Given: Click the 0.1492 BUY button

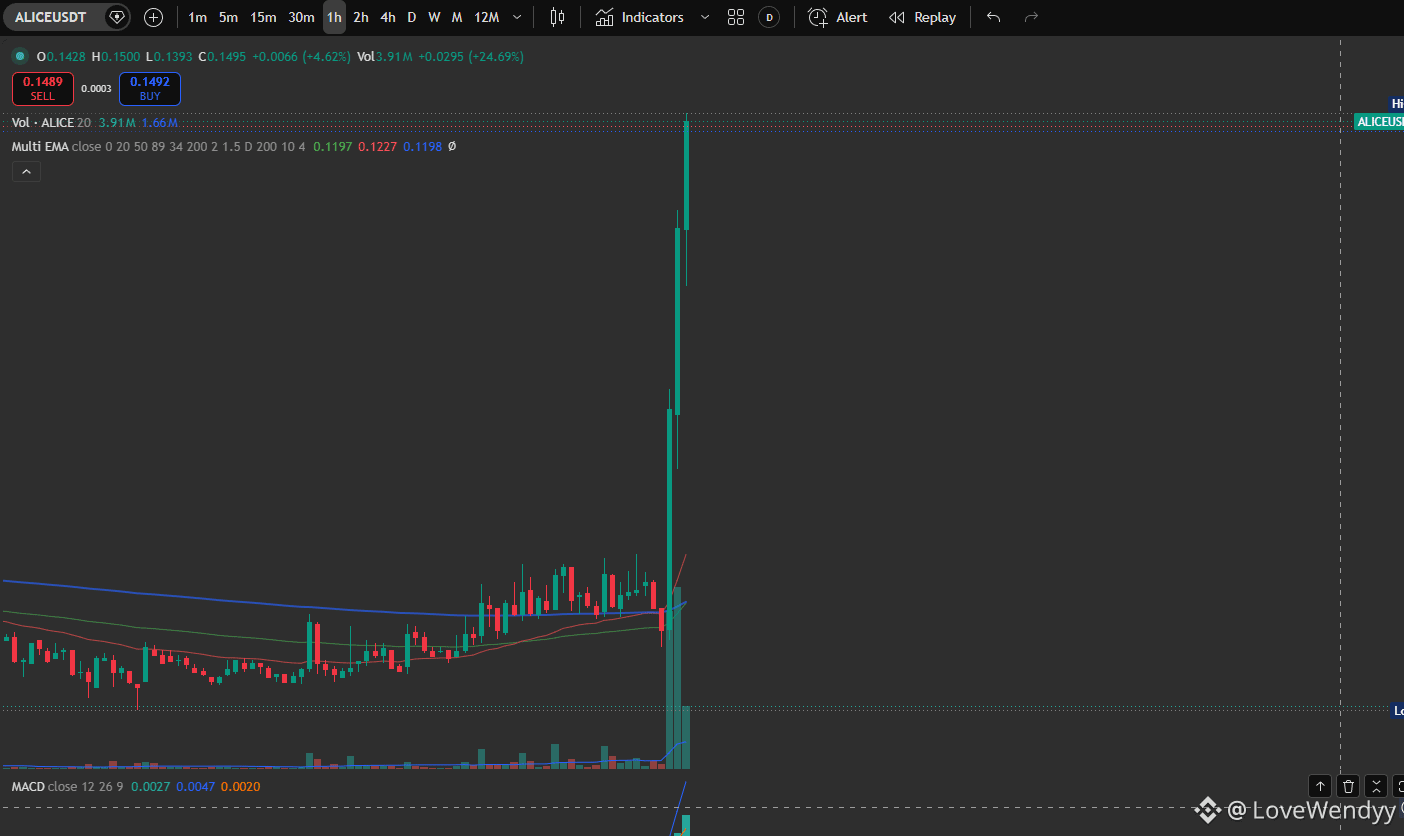Looking at the screenshot, I should coord(150,89).
